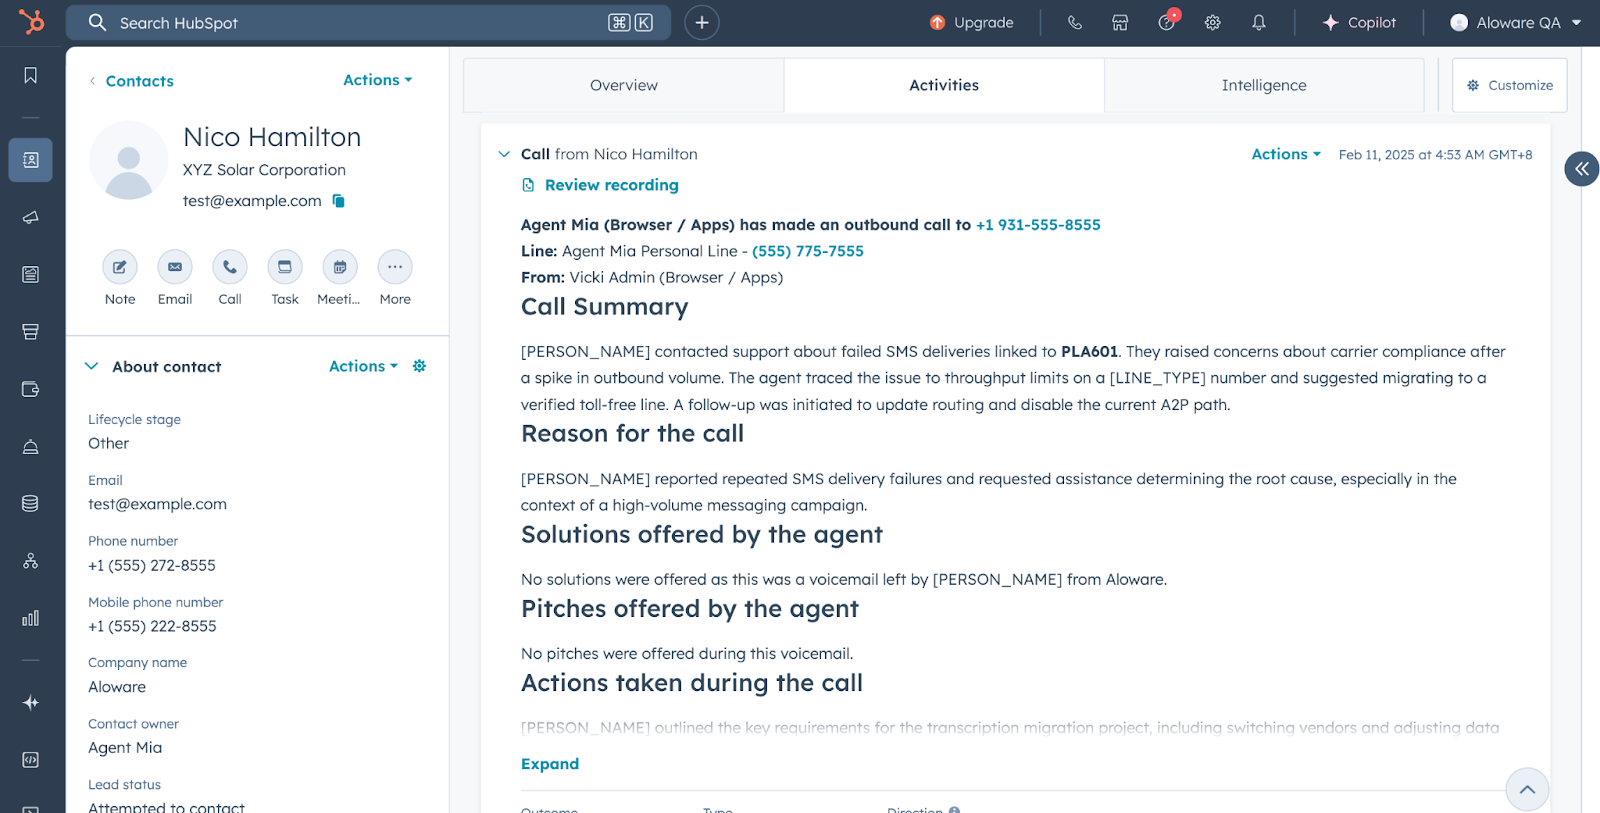Click the scroll-to-top arrow button
This screenshot has width=1600, height=813.
click(x=1527, y=790)
